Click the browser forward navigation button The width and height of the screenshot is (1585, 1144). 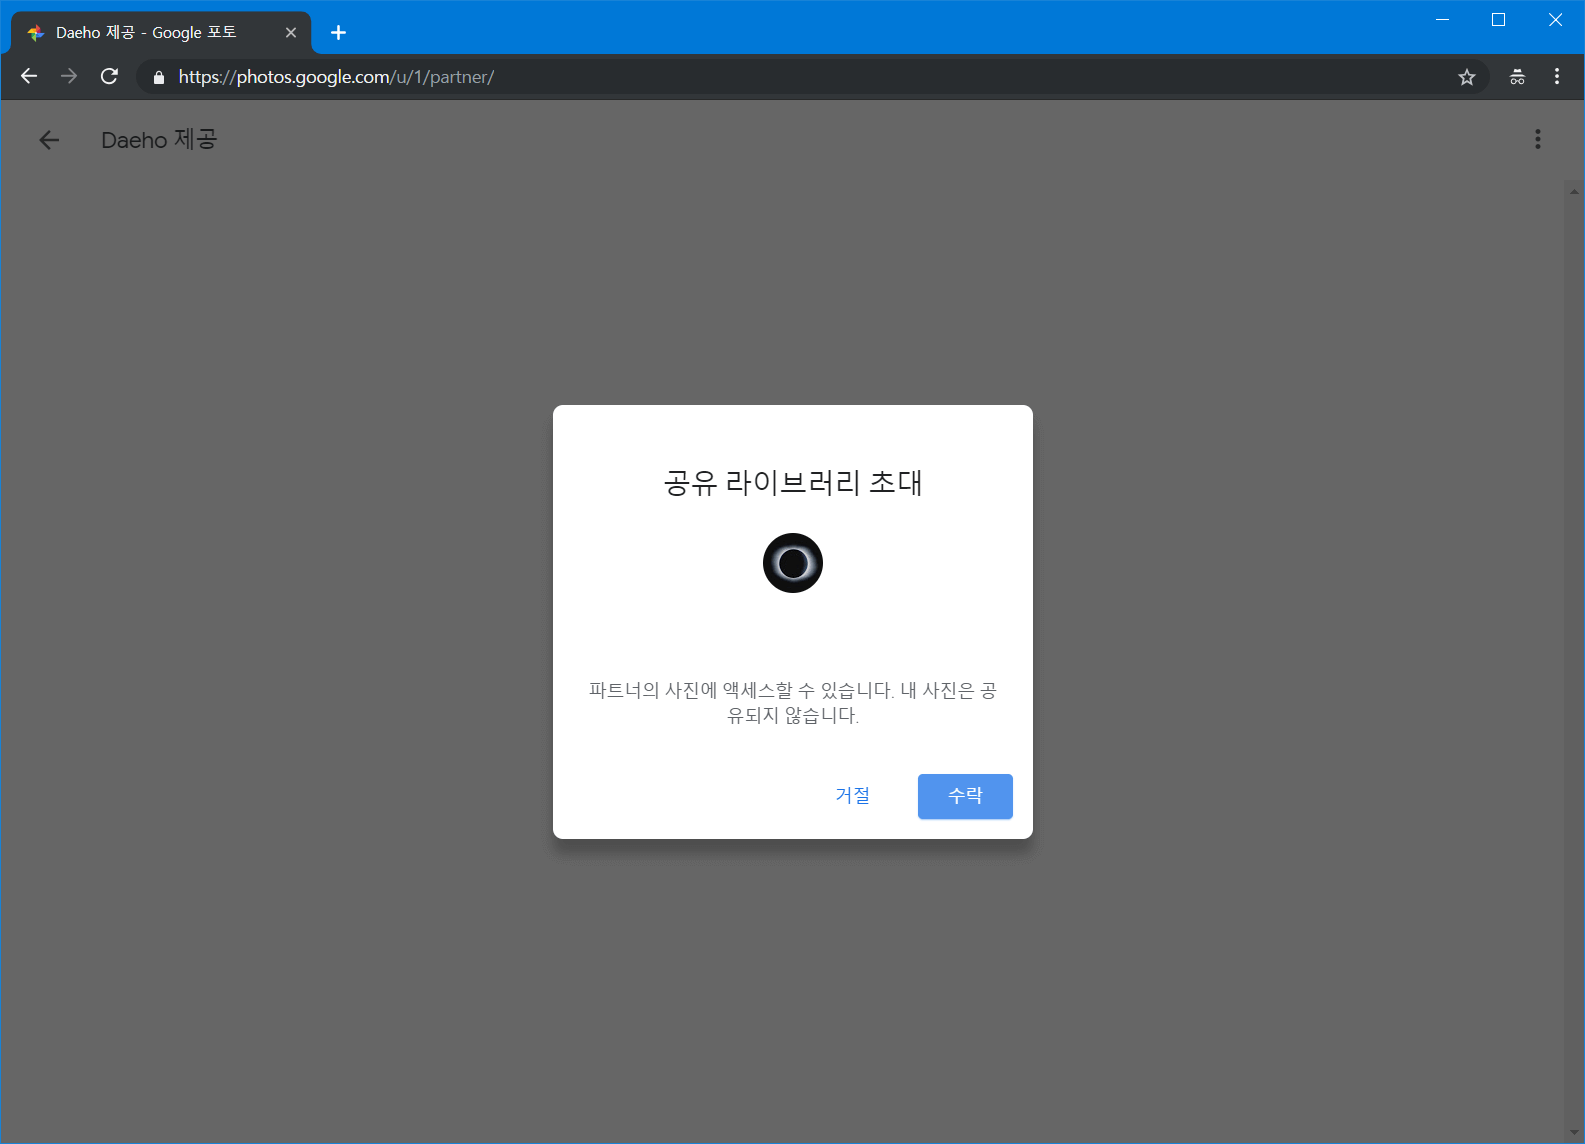pyautogui.click(x=69, y=77)
